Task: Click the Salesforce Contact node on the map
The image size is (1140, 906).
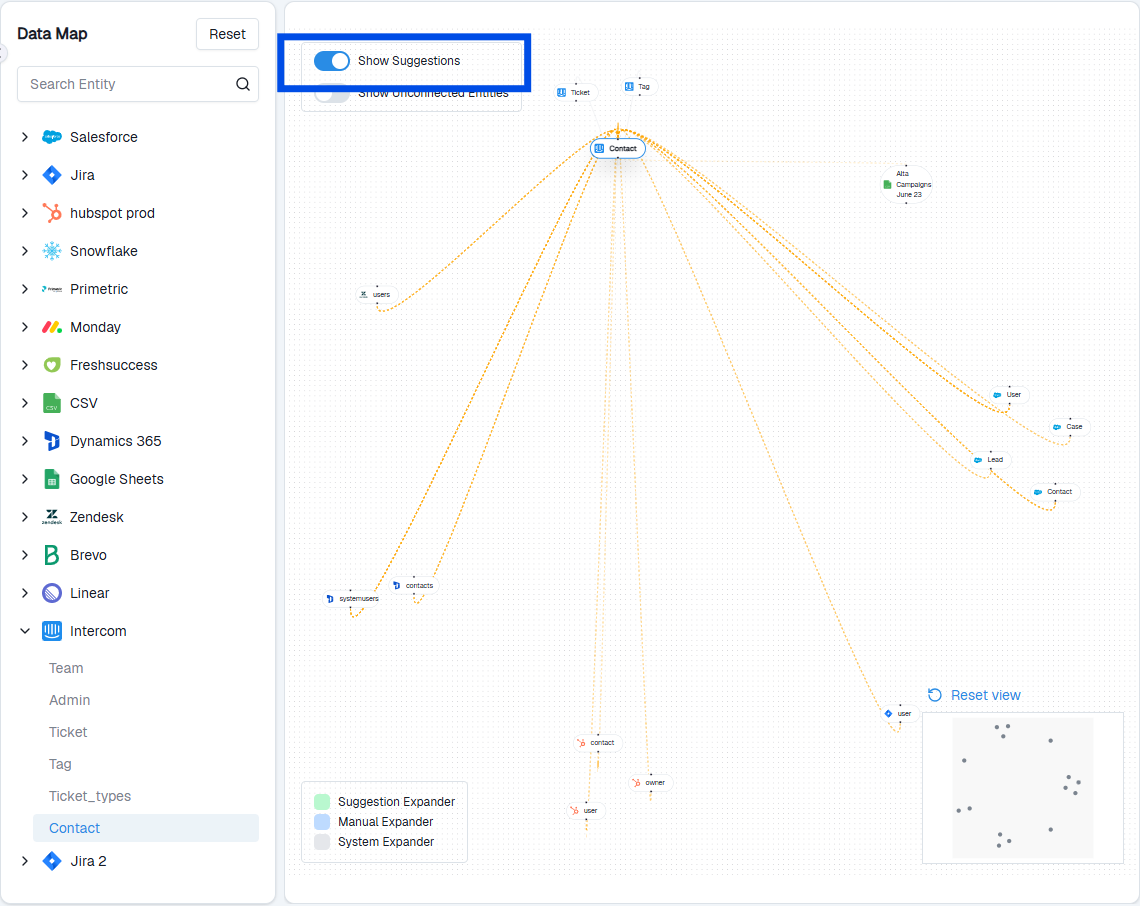Action: [x=1054, y=492]
